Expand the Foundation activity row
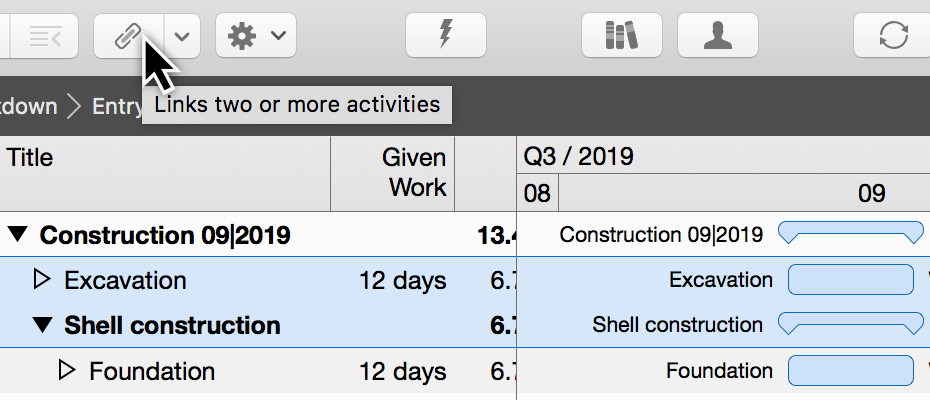Image resolution: width=930 pixels, height=400 pixels. (x=67, y=371)
